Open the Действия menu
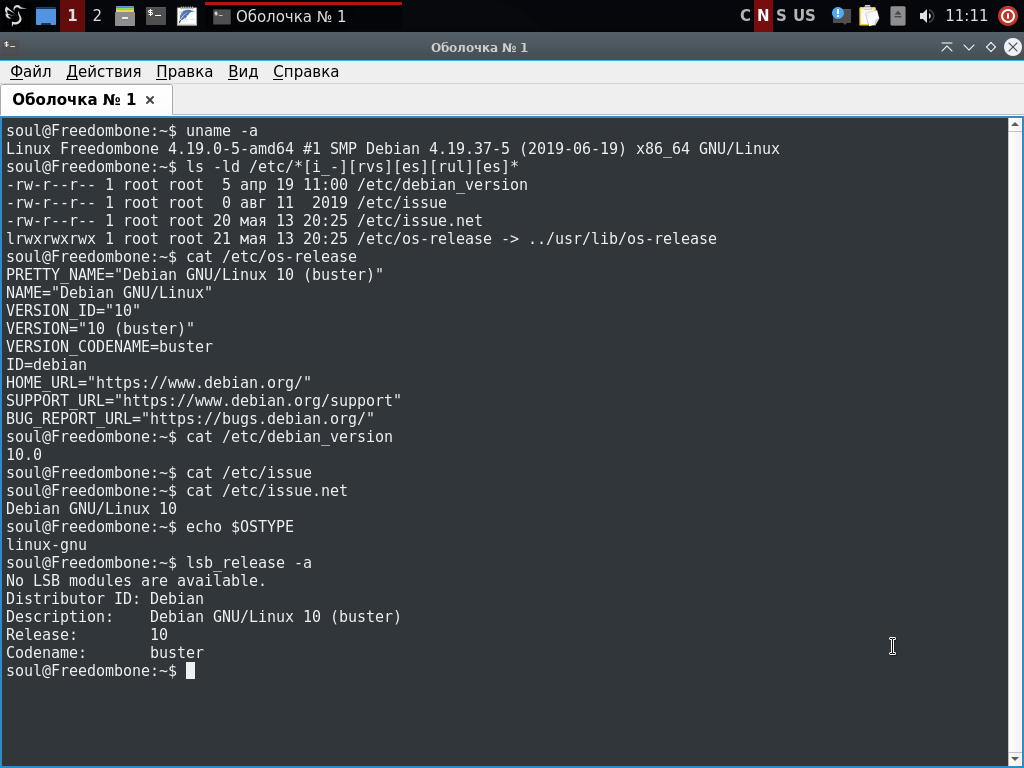 pyautogui.click(x=104, y=72)
